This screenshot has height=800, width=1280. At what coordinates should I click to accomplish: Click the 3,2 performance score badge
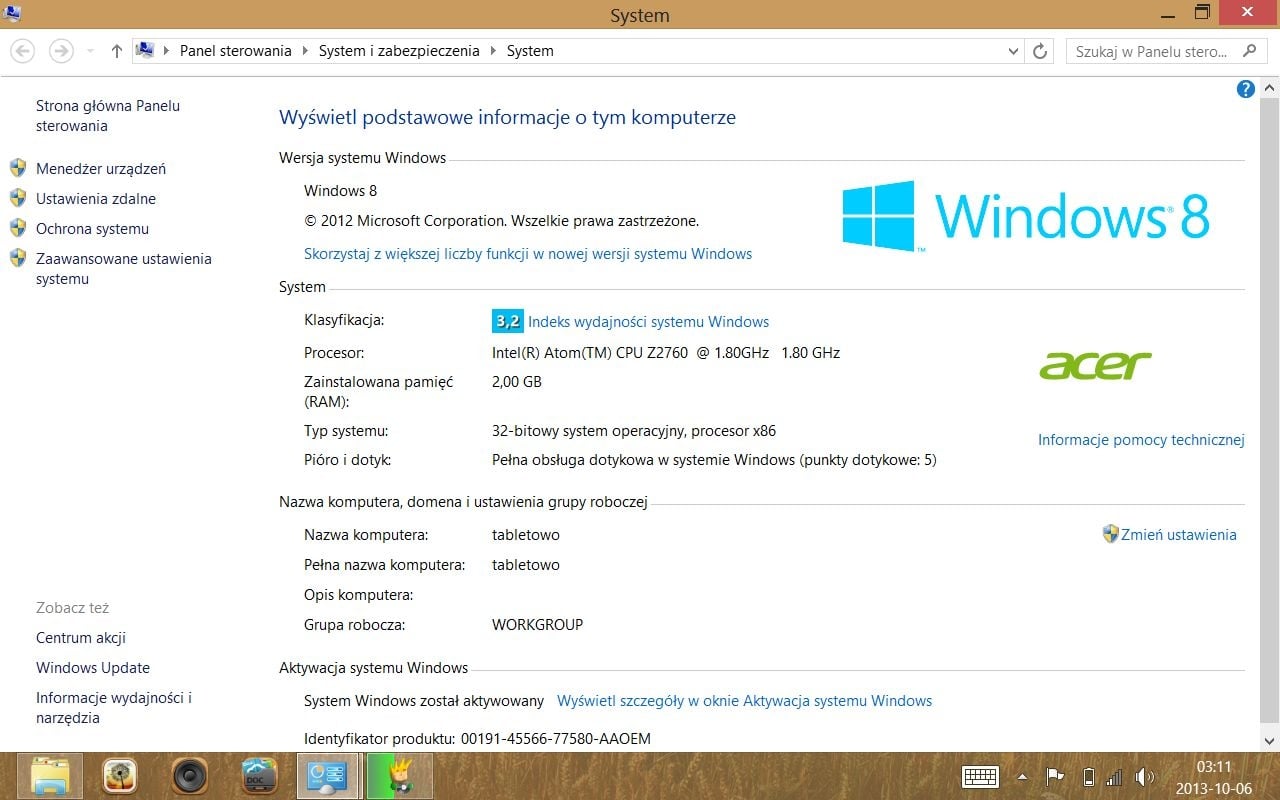pyautogui.click(x=507, y=321)
